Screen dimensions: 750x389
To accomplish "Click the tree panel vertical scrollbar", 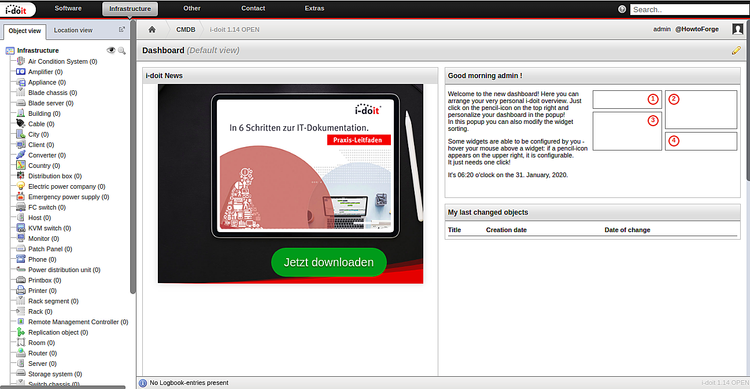I will tap(133, 158).
